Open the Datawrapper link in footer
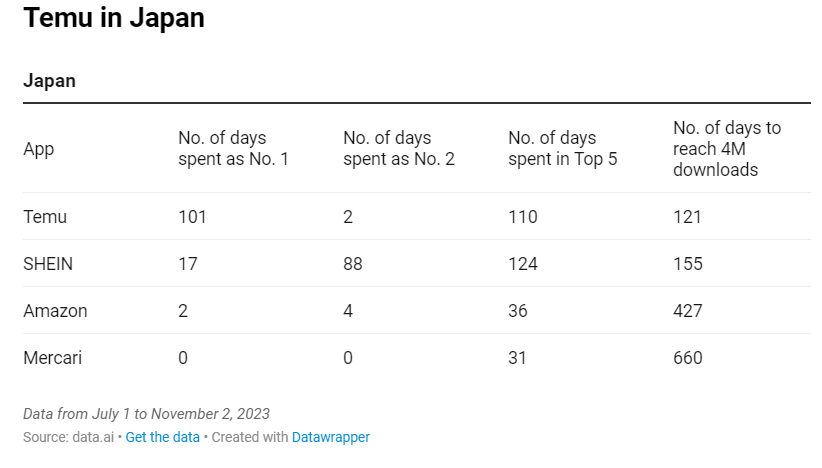 330,437
